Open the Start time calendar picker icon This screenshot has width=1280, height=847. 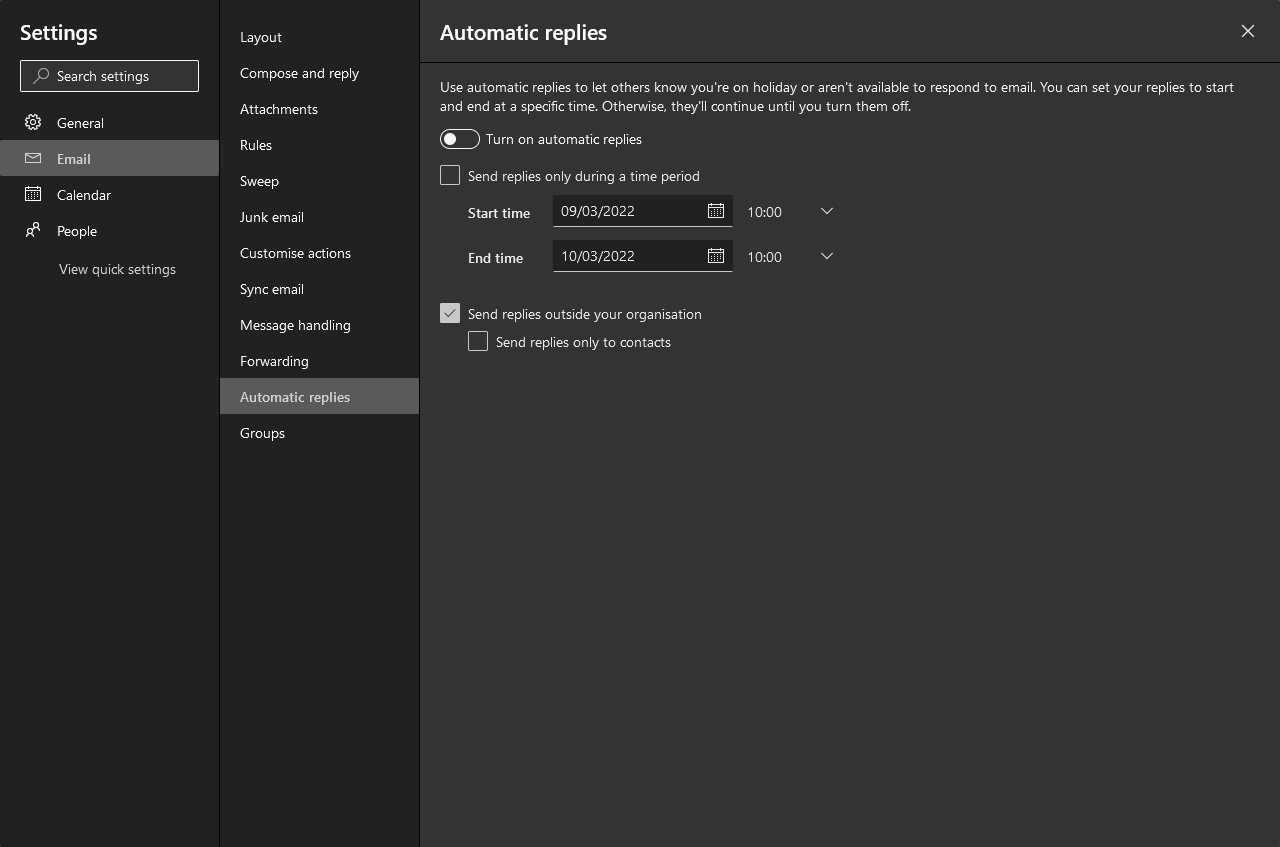[x=716, y=211]
